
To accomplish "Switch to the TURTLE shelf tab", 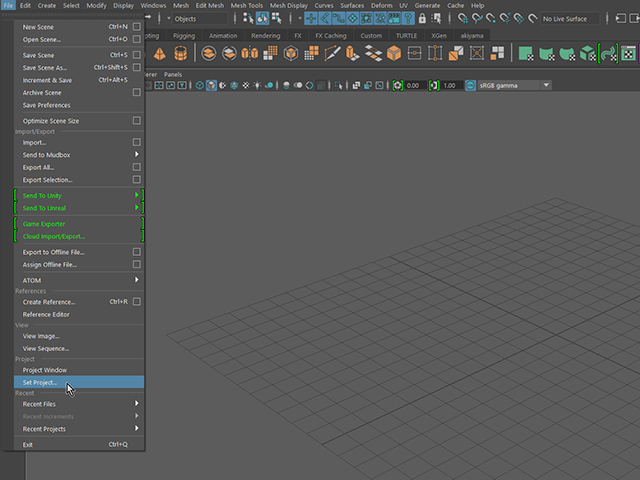I will pyautogui.click(x=407, y=36).
